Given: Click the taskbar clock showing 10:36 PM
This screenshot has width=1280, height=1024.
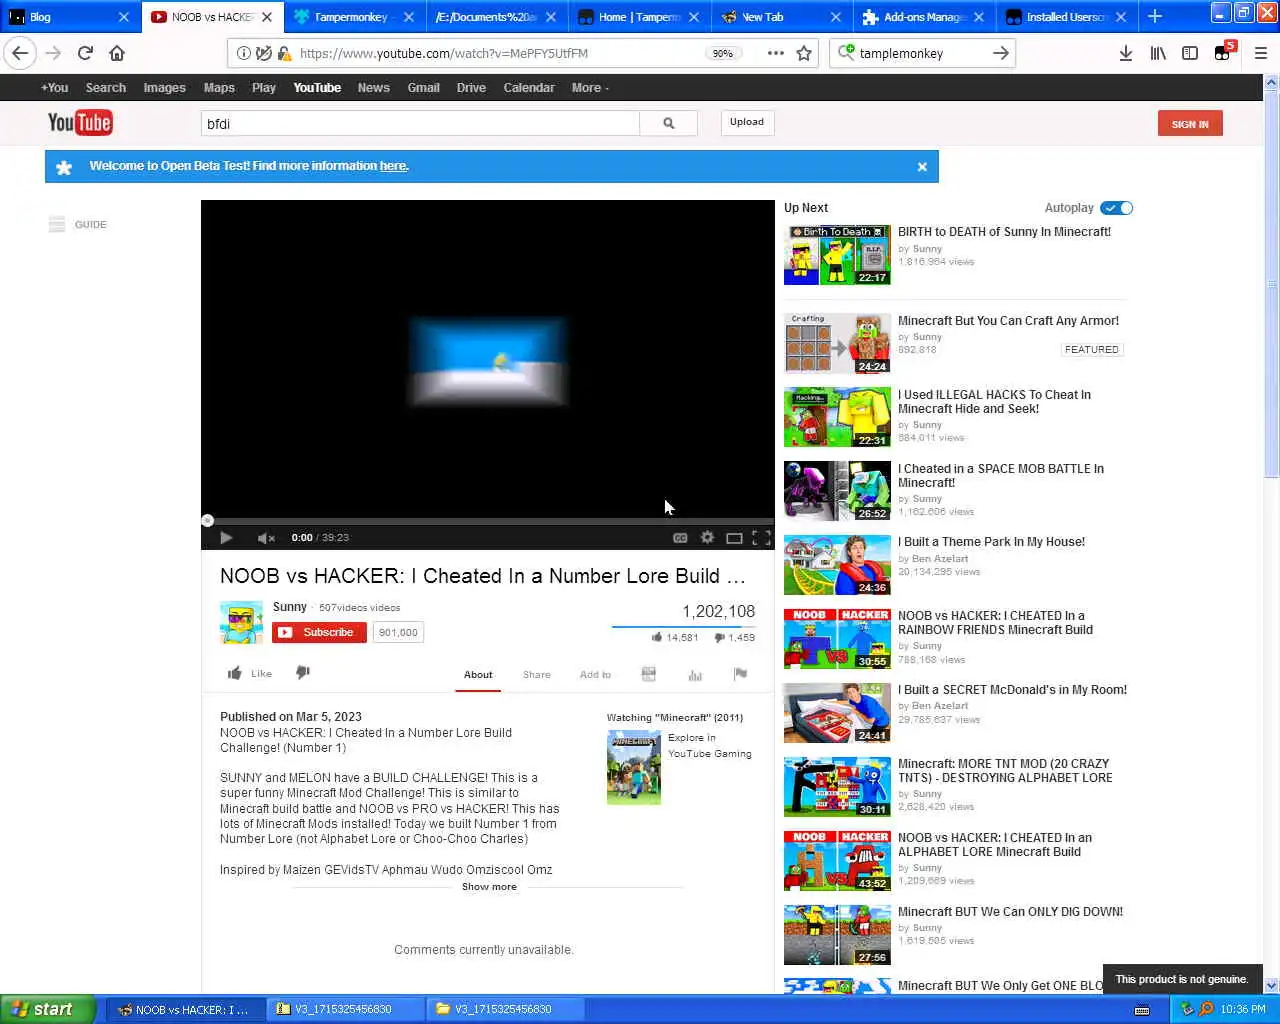Looking at the screenshot, I should click(x=1243, y=1009).
